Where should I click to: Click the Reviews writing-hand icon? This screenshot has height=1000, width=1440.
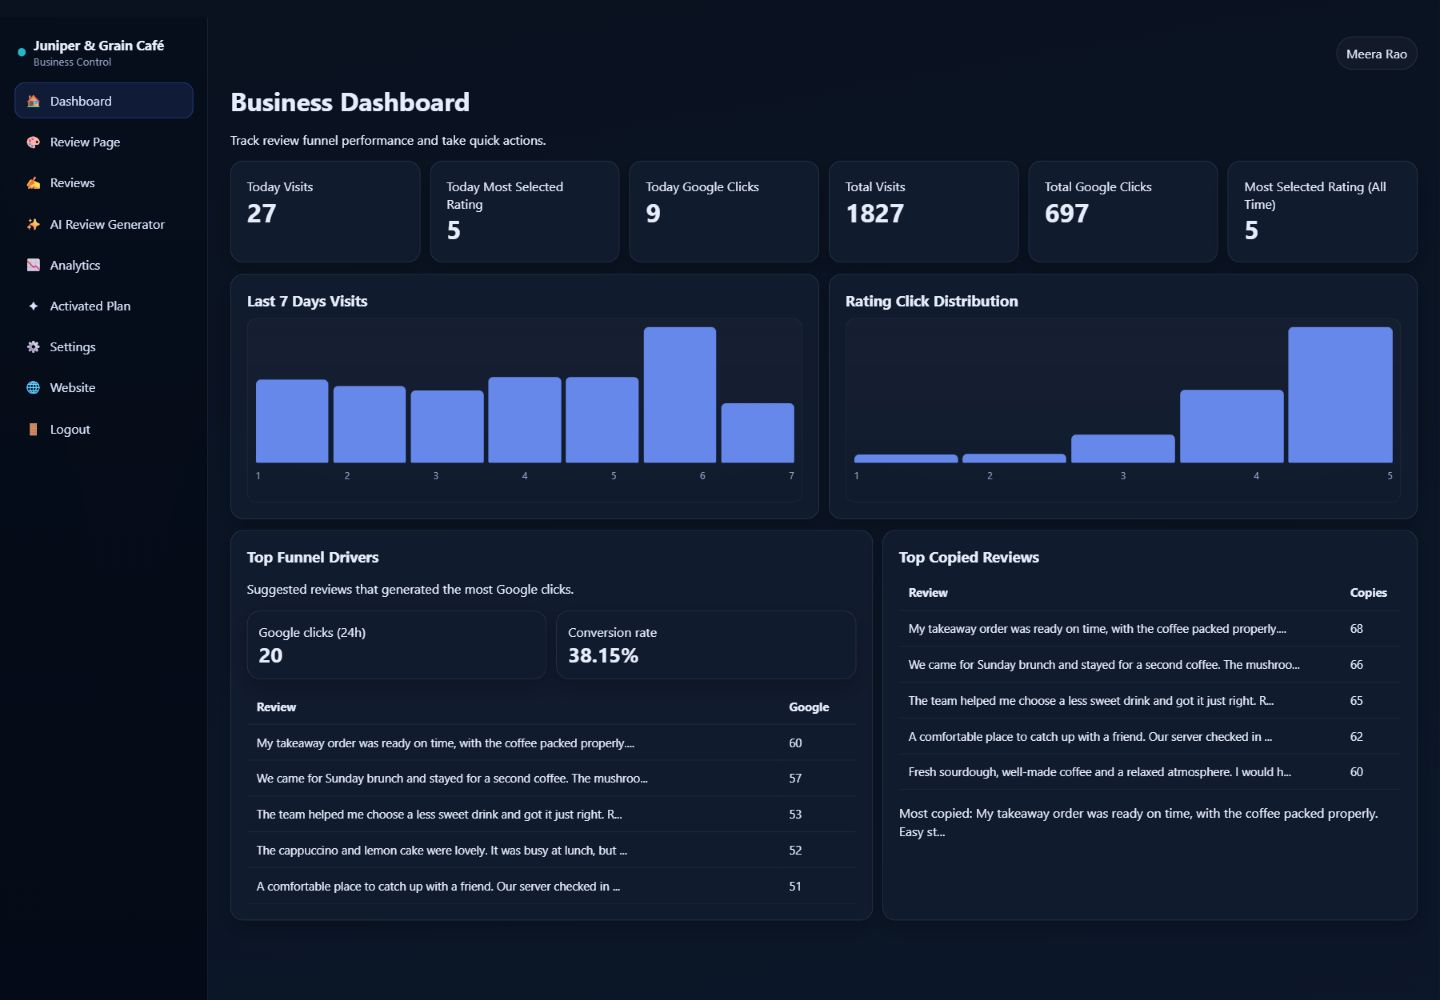tap(33, 183)
